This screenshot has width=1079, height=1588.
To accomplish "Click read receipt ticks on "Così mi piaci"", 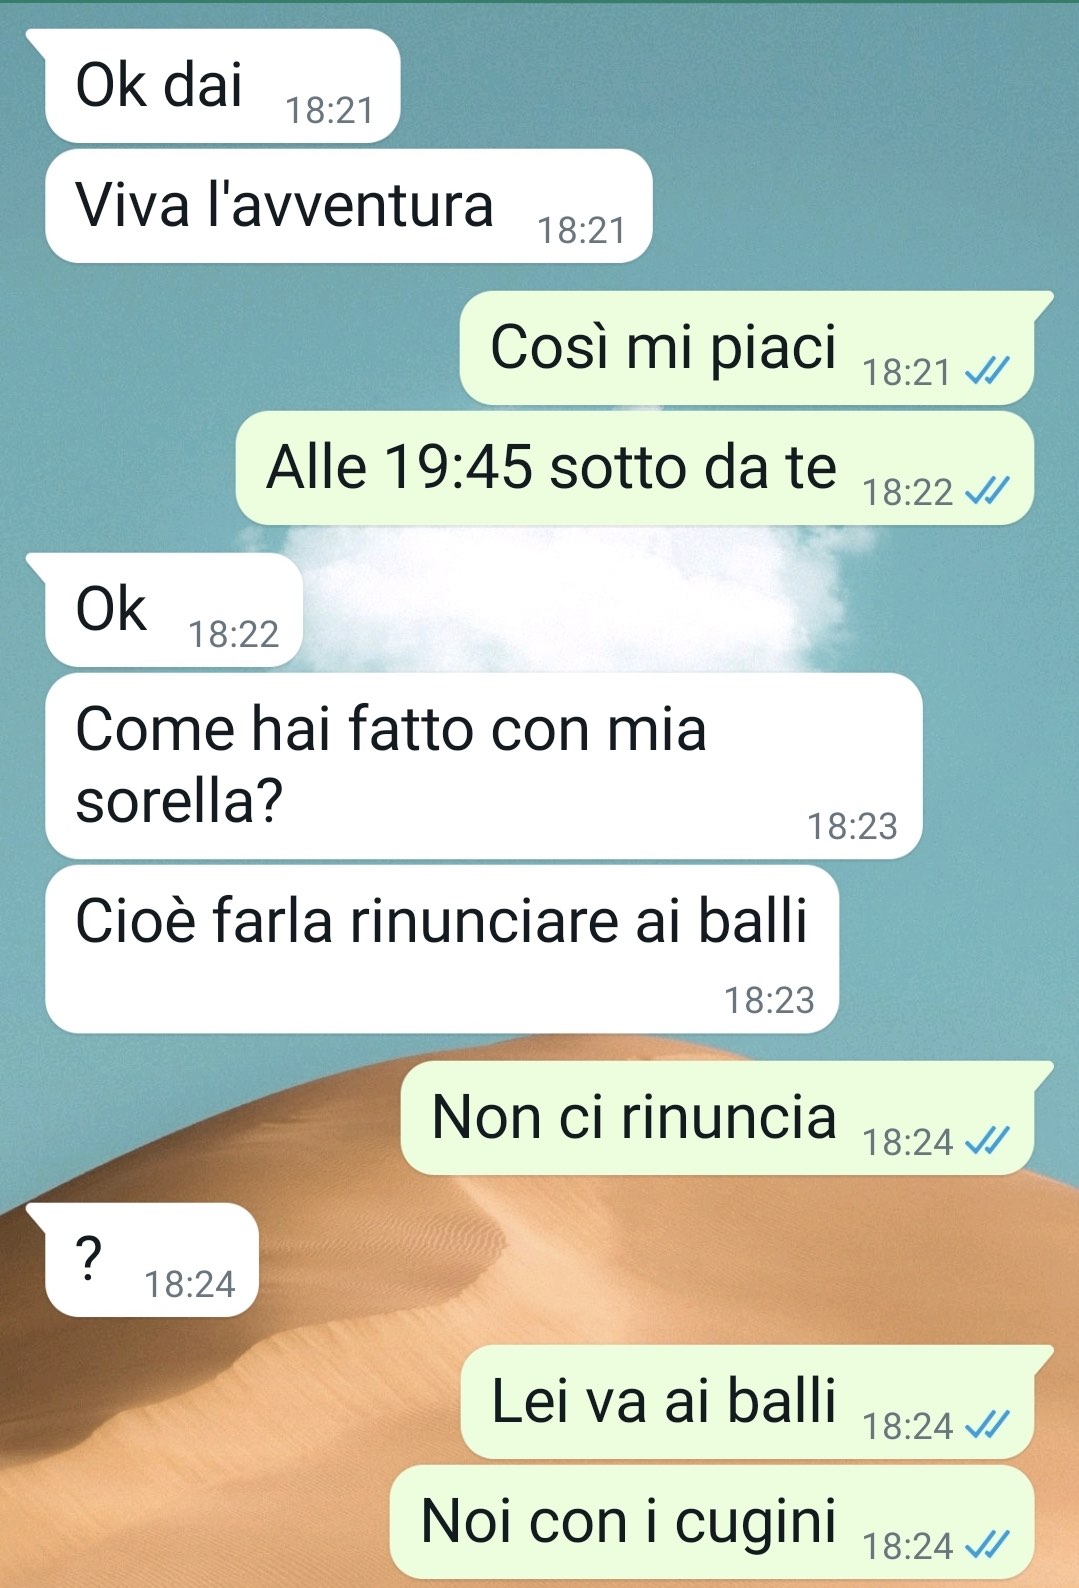I will [x=987, y=372].
